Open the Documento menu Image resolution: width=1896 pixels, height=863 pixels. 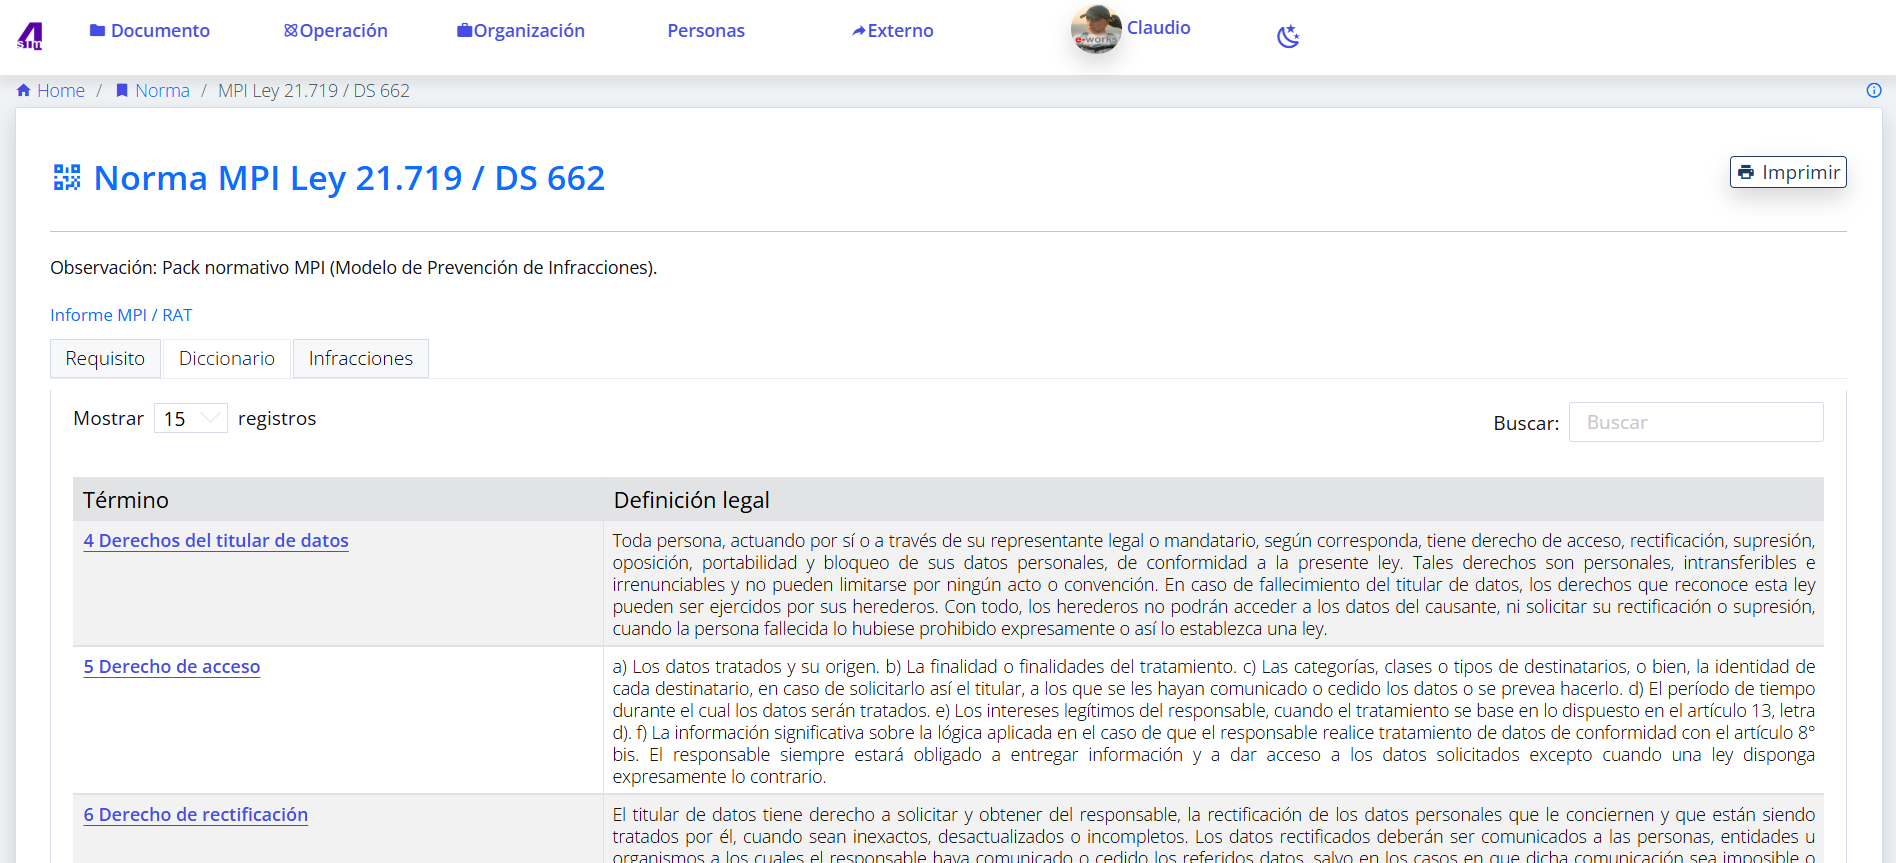click(x=150, y=31)
